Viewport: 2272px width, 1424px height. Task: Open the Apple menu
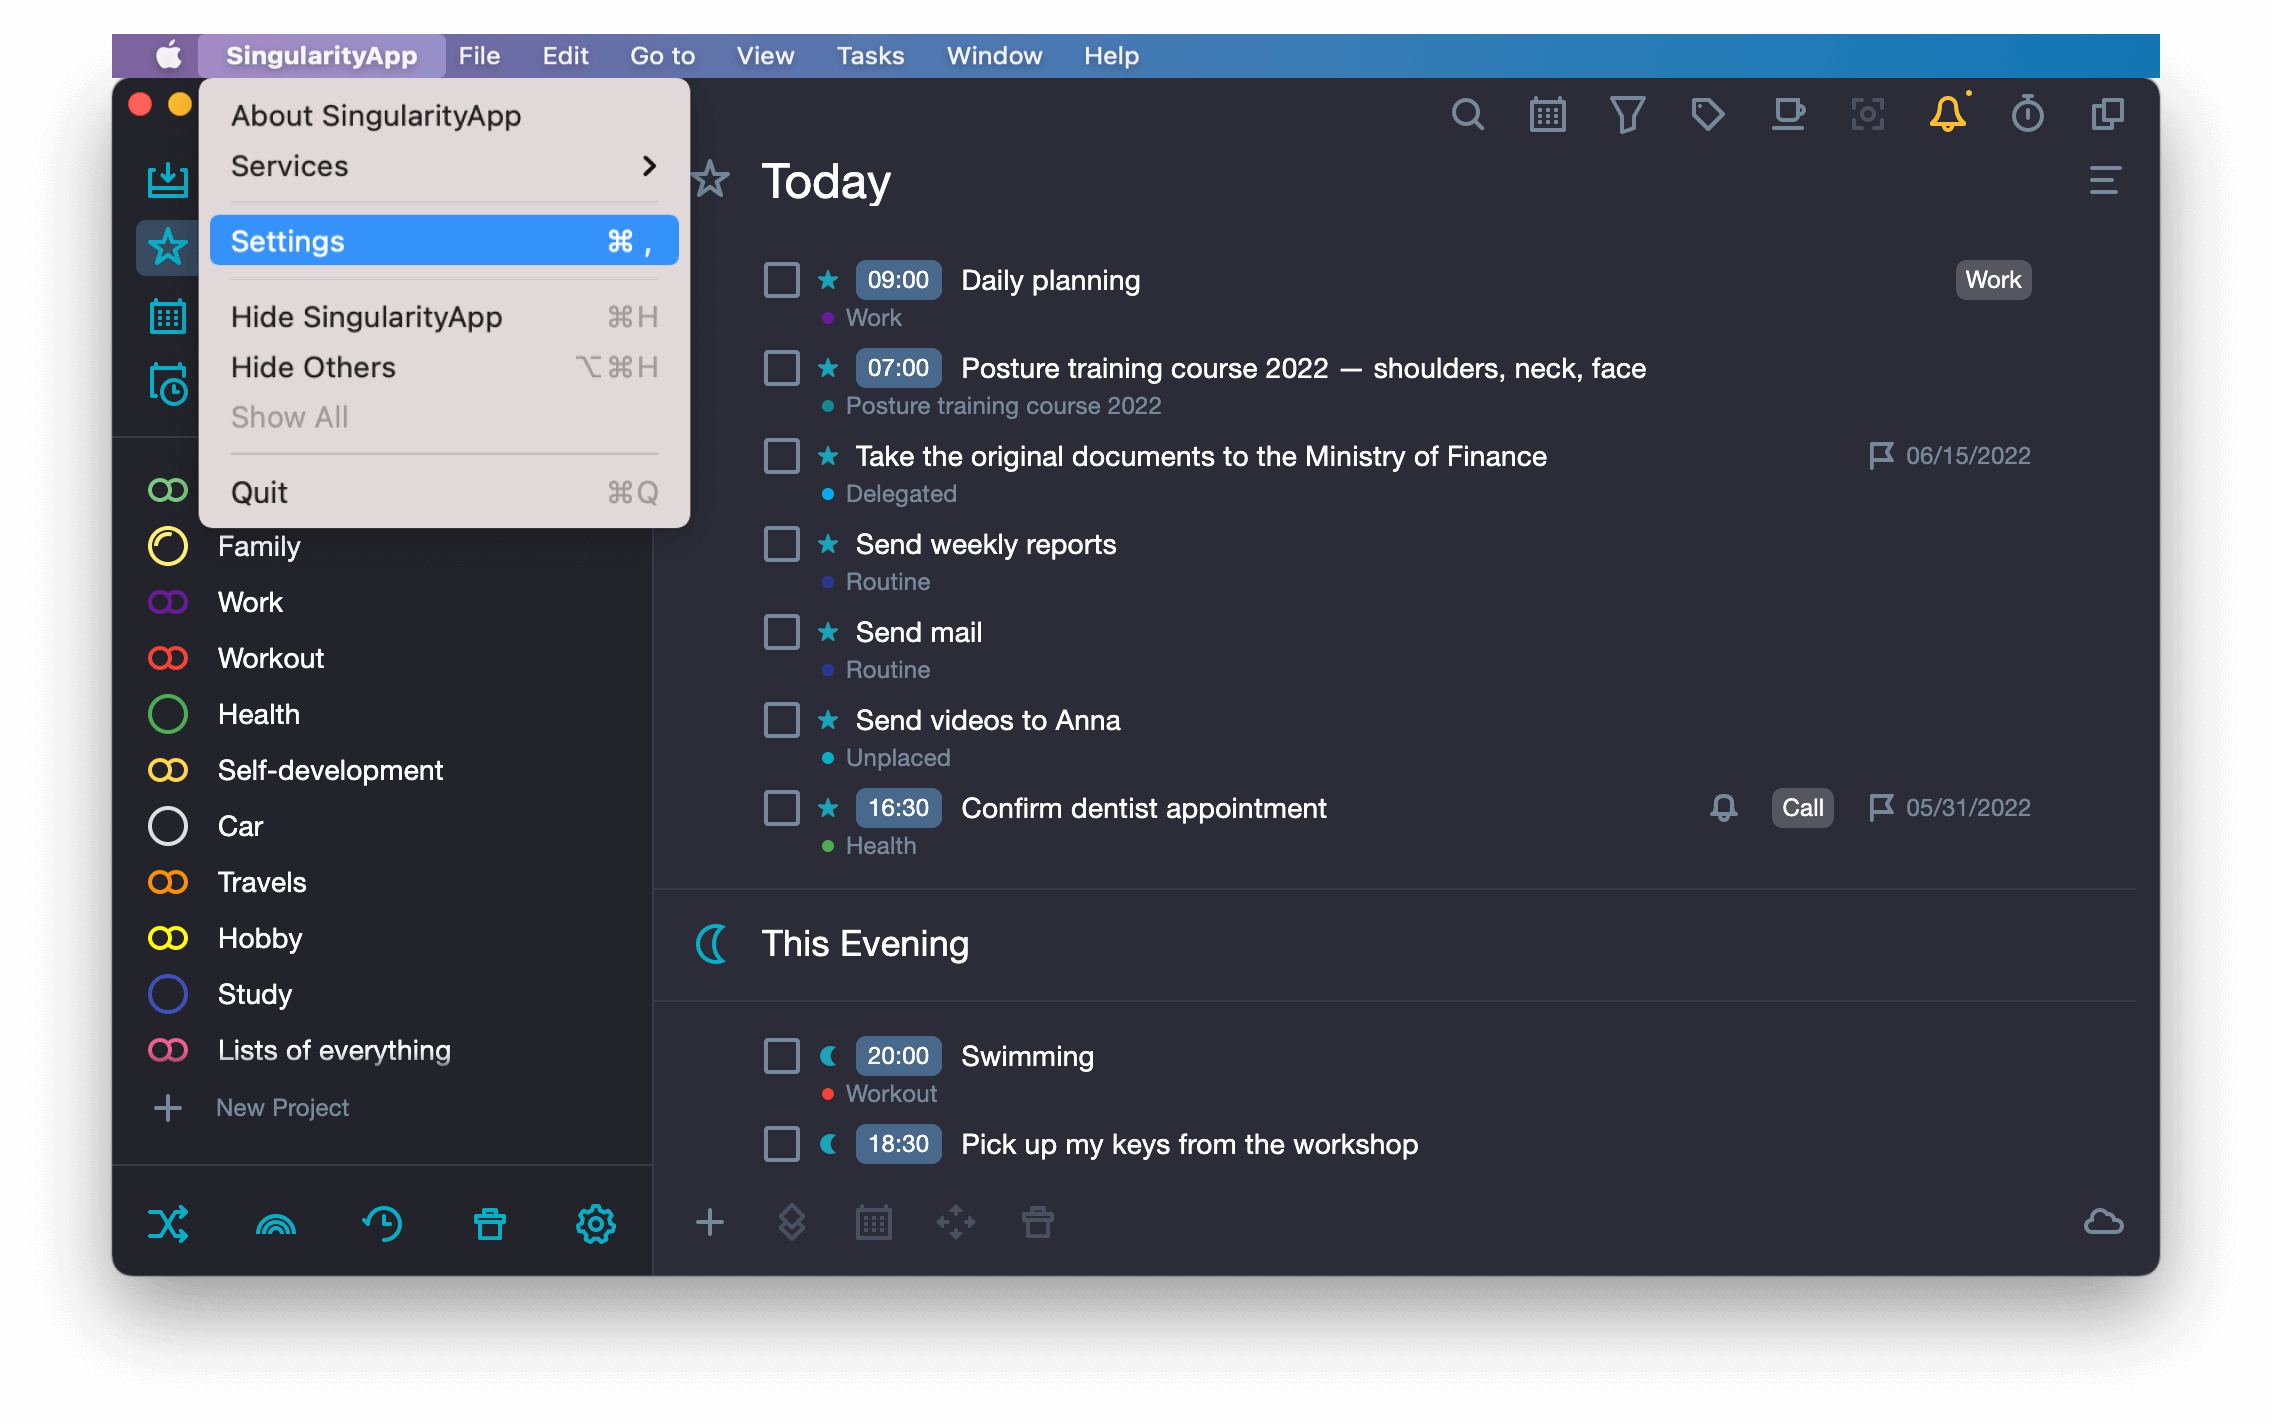[168, 56]
